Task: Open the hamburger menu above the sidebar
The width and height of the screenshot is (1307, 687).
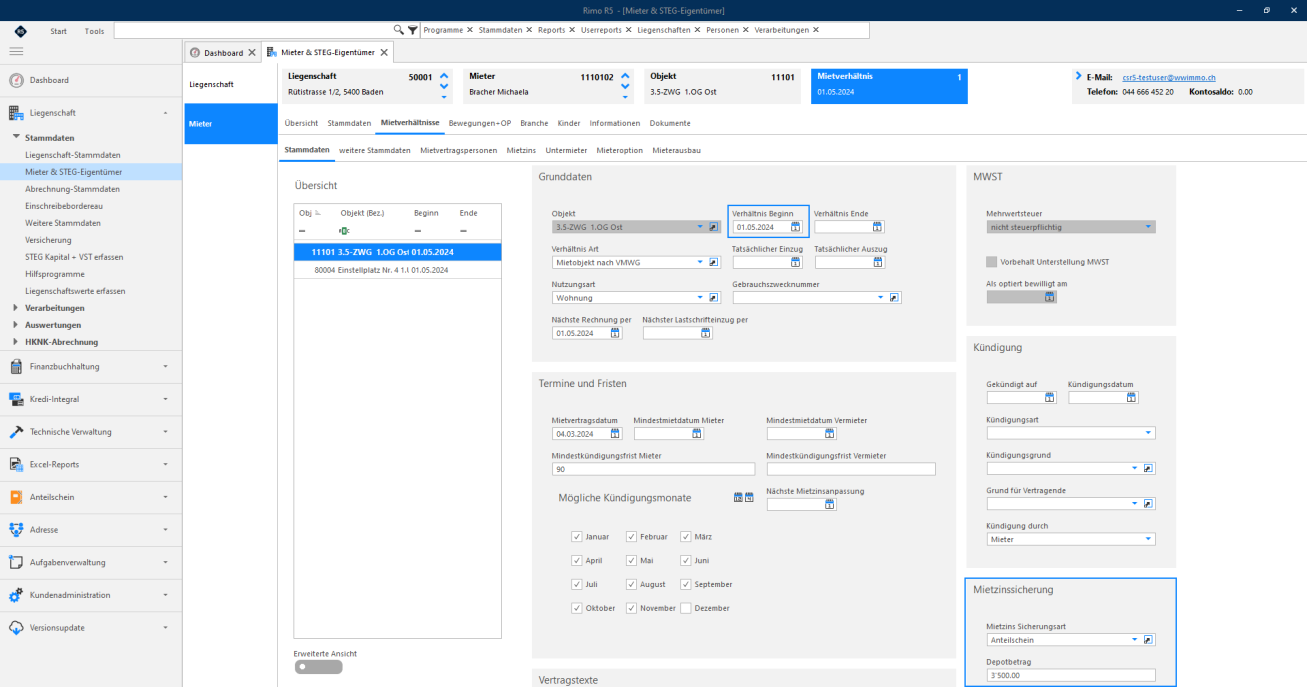Action: click(16, 51)
